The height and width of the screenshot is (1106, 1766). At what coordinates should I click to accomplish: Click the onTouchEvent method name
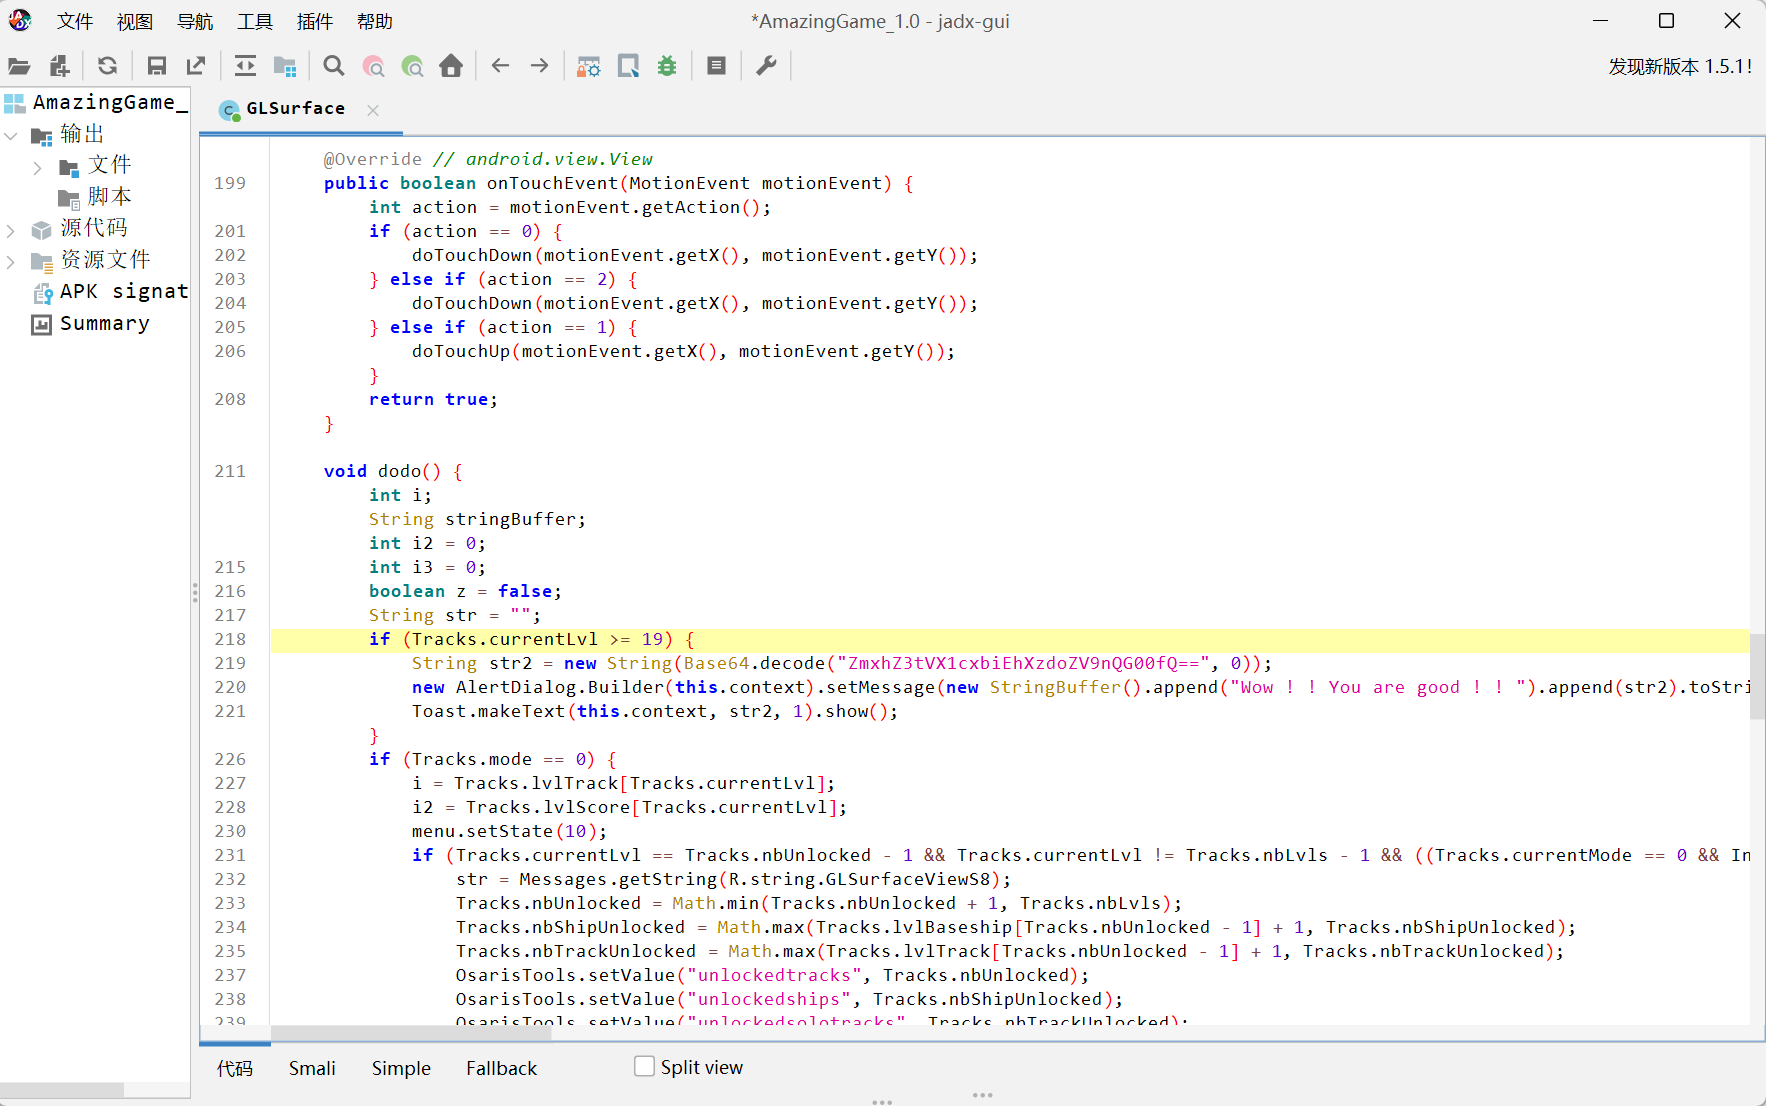pyautogui.click(x=552, y=183)
